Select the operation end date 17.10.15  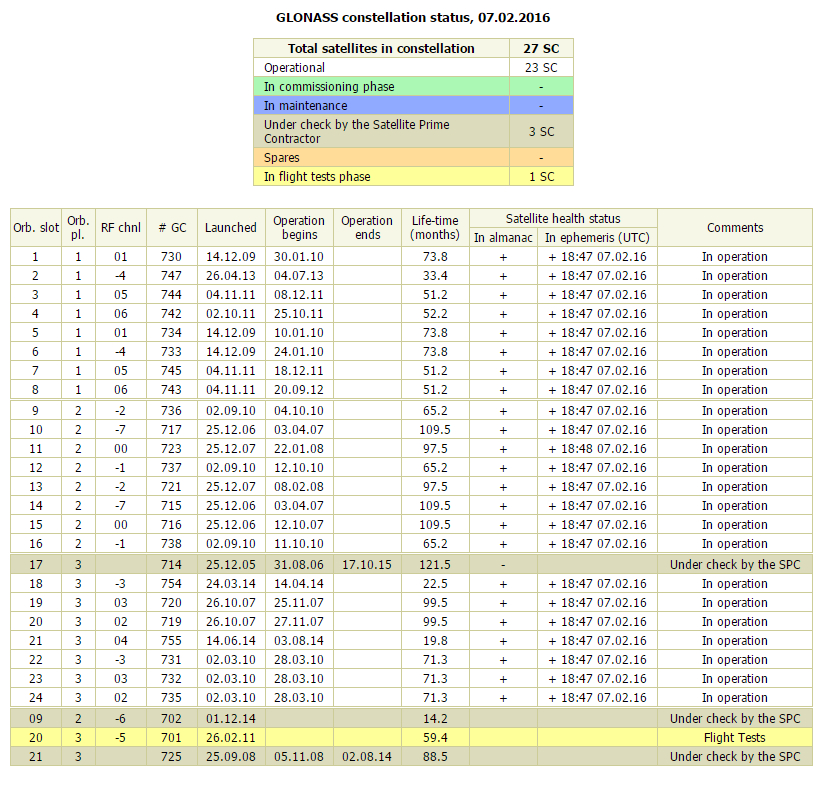367,565
